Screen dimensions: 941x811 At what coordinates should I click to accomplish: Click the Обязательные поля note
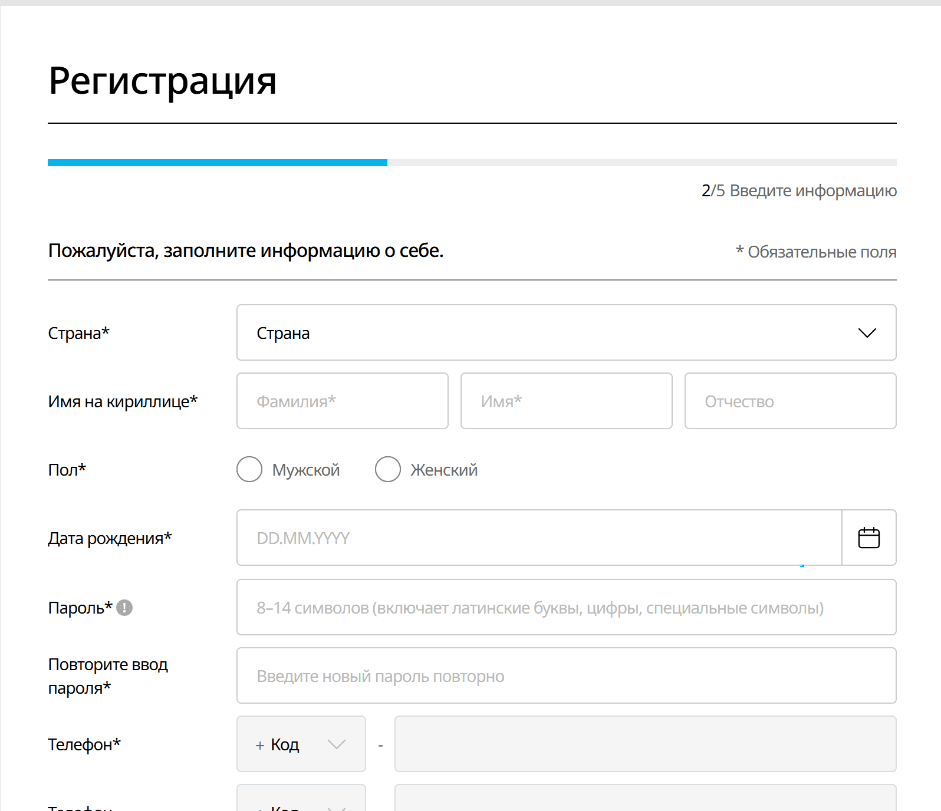pos(816,252)
